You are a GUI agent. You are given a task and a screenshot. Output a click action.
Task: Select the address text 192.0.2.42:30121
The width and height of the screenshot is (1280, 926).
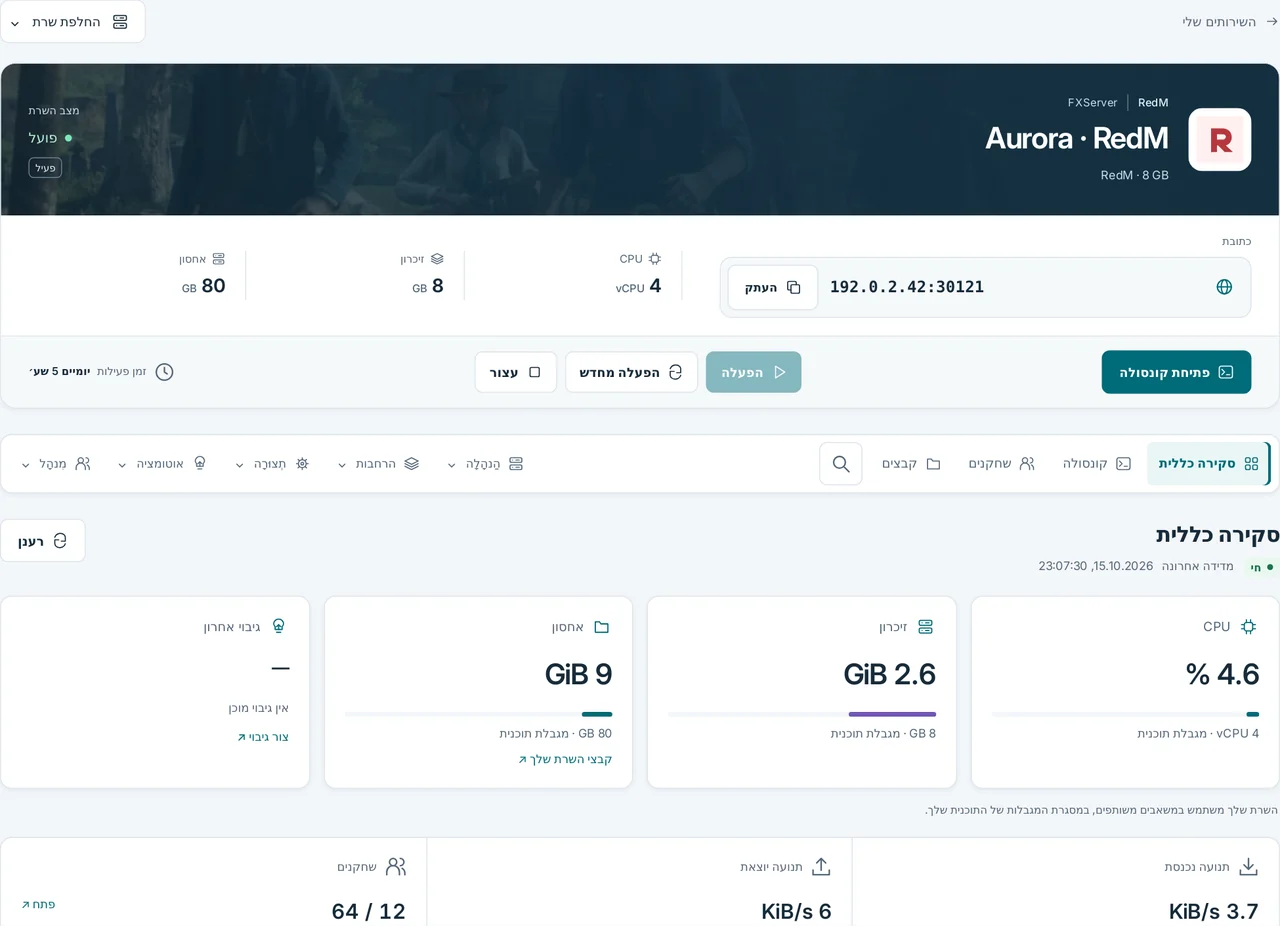click(x=907, y=287)
